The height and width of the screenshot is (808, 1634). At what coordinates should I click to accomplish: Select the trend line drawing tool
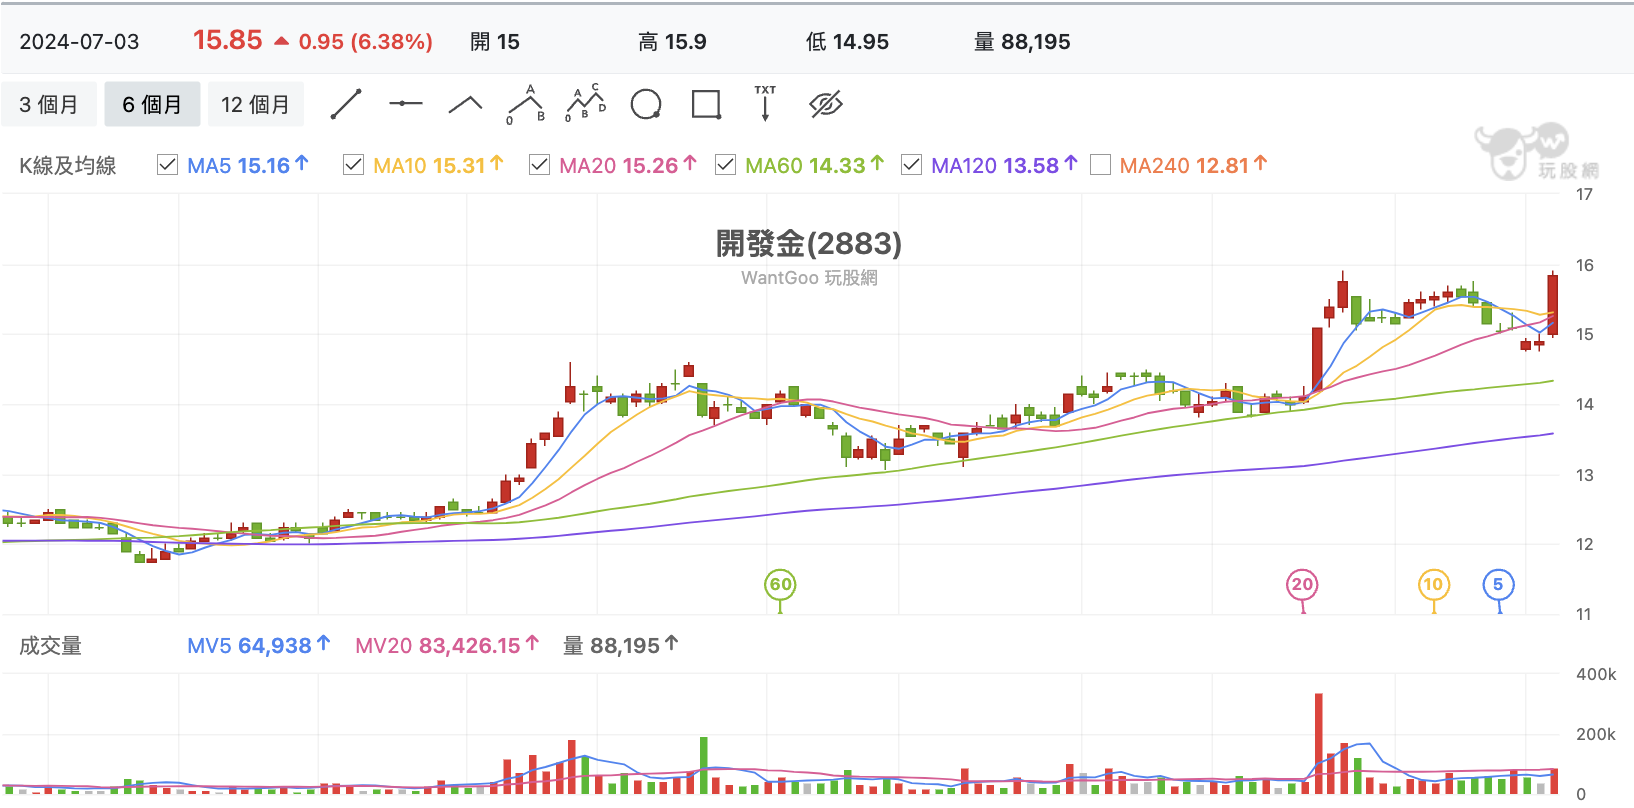pyautogui.click(x=346, y=104)
